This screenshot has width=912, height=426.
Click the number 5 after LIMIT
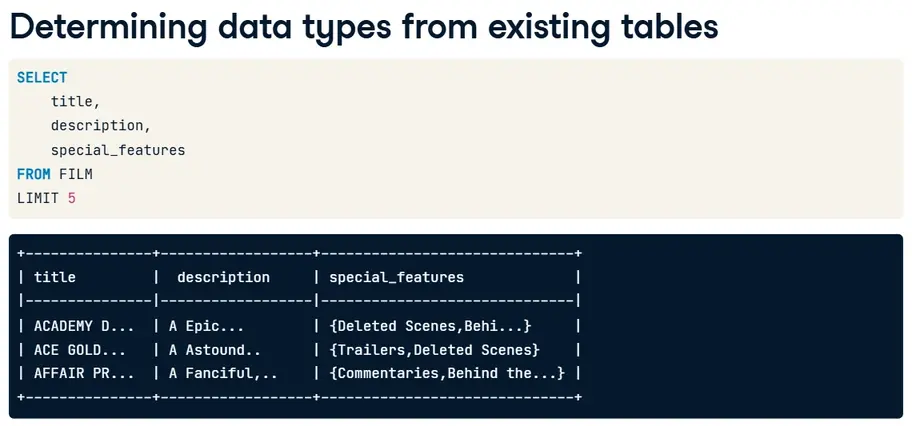point(71,198)
